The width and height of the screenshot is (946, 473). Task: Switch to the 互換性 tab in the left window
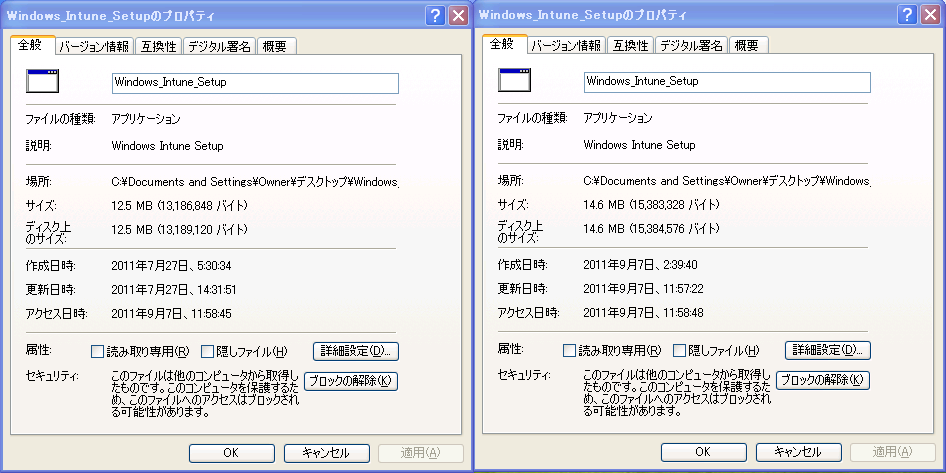159,46
